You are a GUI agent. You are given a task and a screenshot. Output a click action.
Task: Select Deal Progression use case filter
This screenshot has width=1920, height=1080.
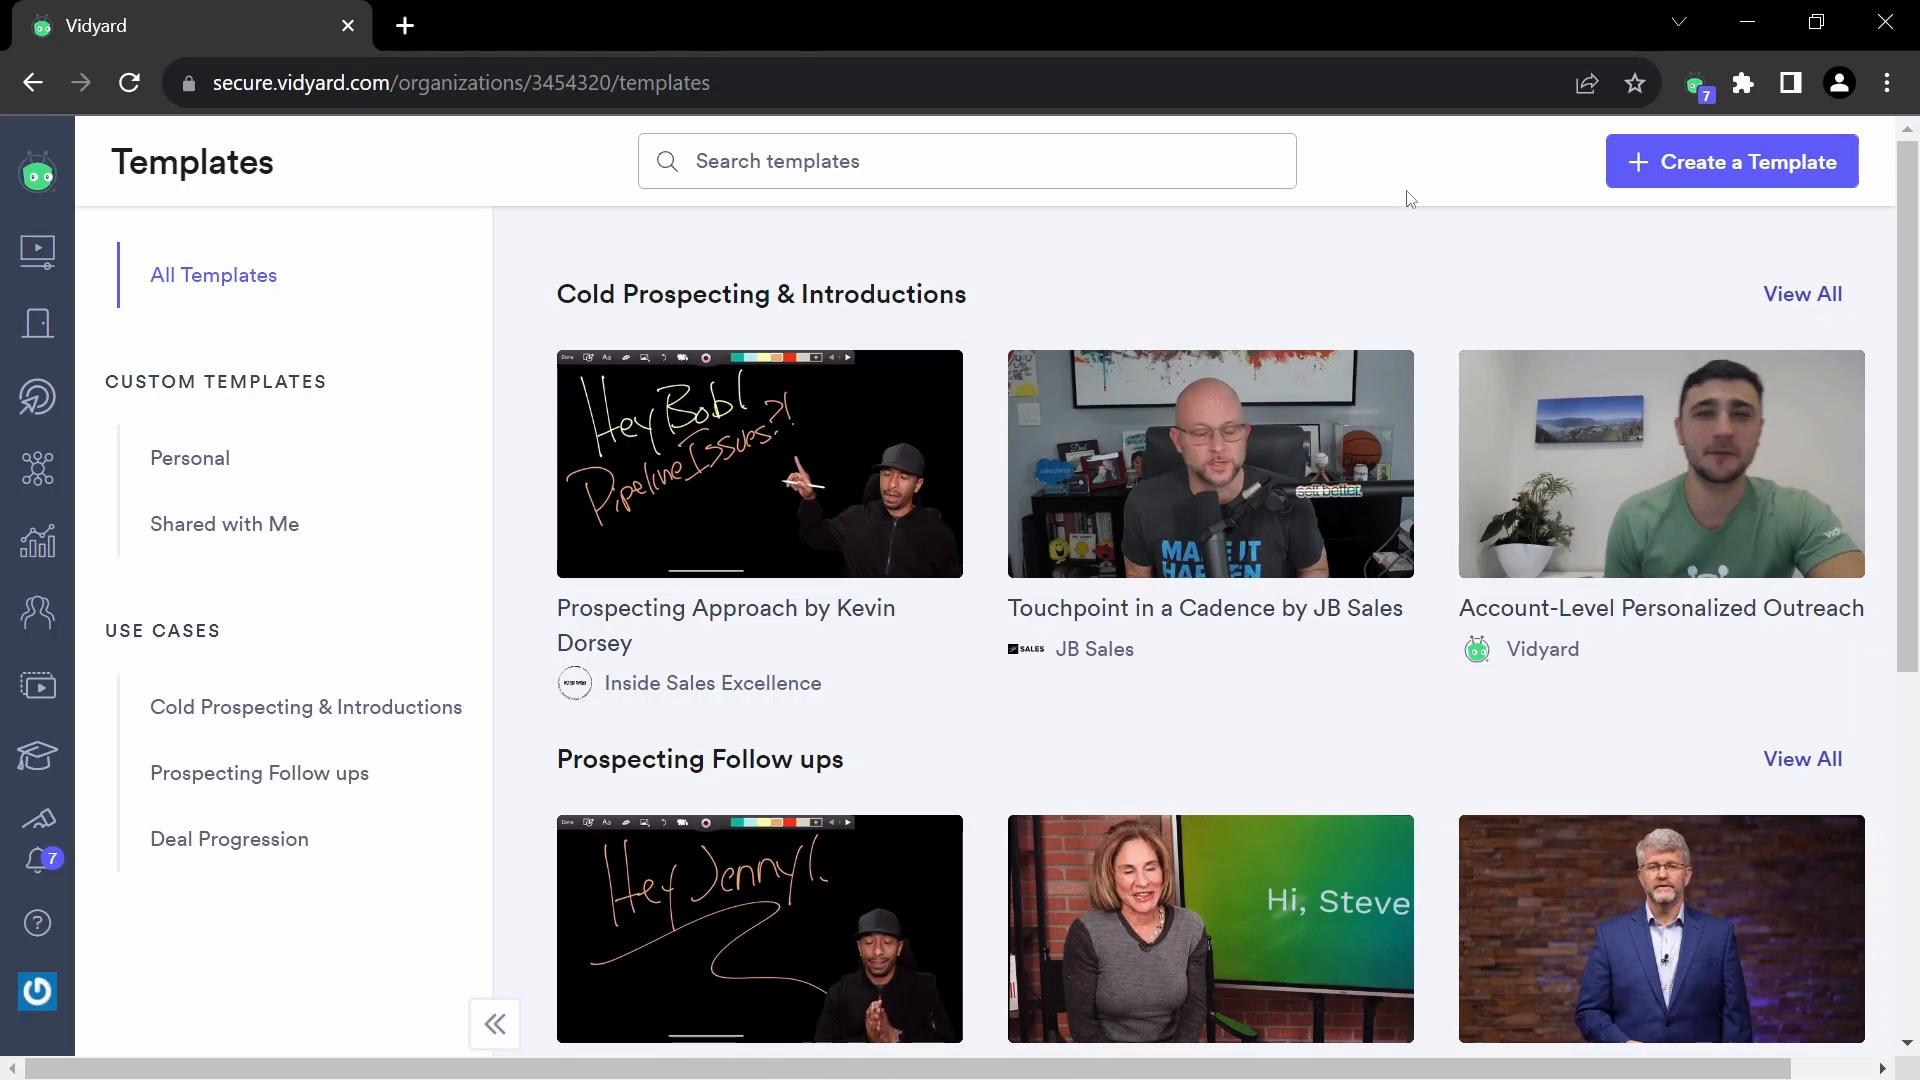tap(229, 839)
